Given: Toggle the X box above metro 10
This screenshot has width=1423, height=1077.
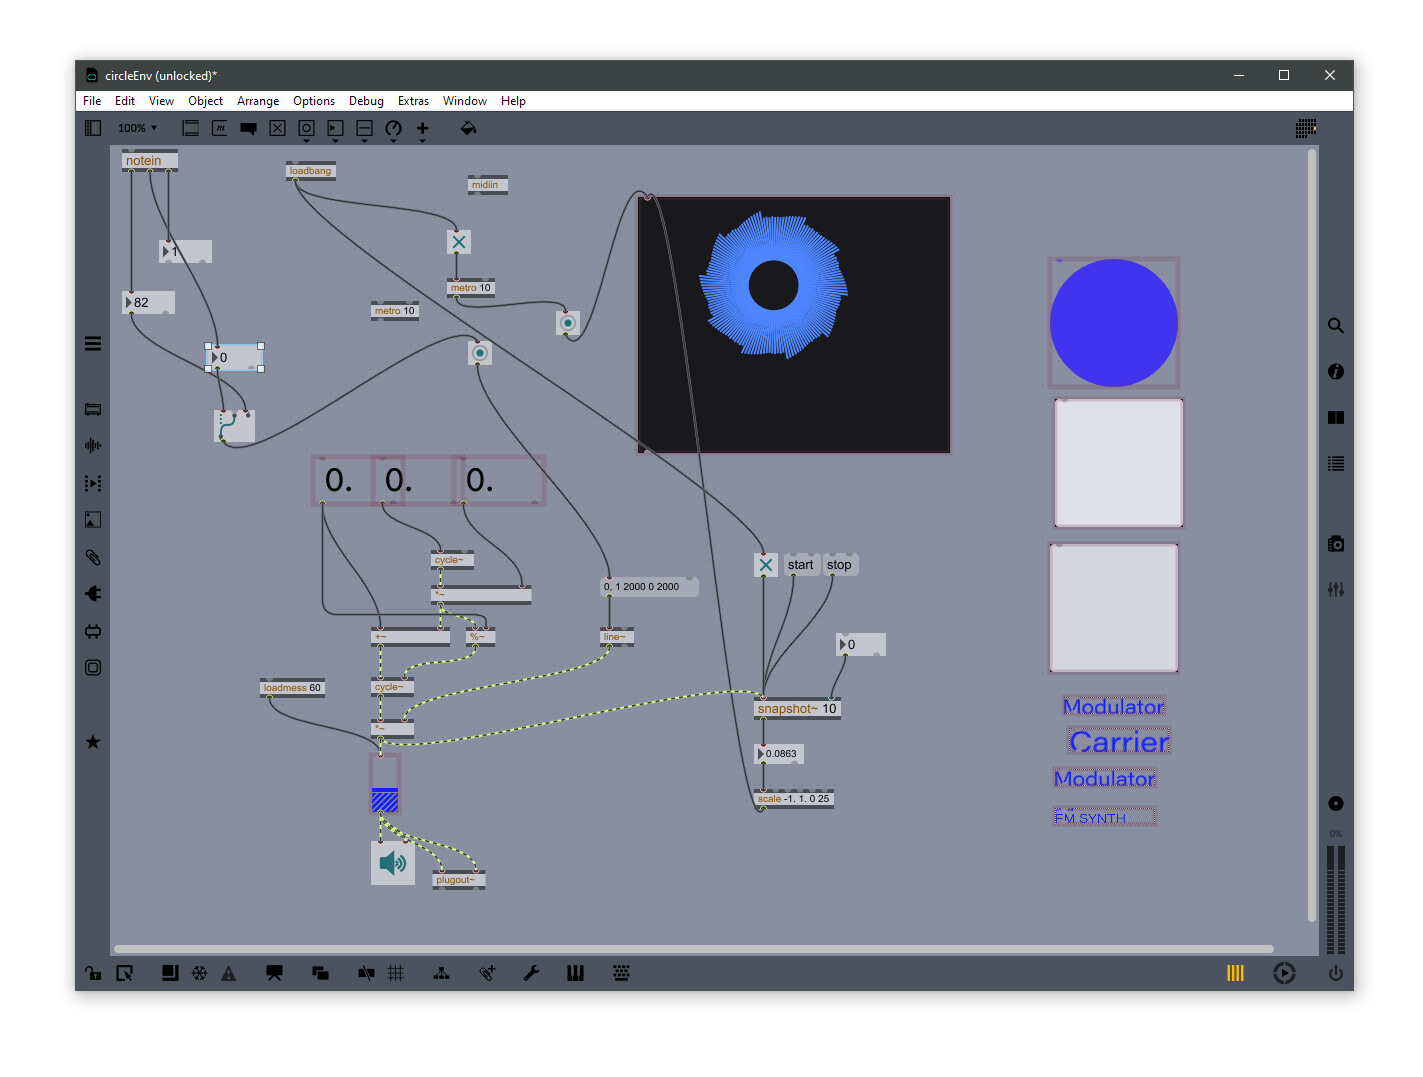Looking at the screenshot, I should click(458, 242).
